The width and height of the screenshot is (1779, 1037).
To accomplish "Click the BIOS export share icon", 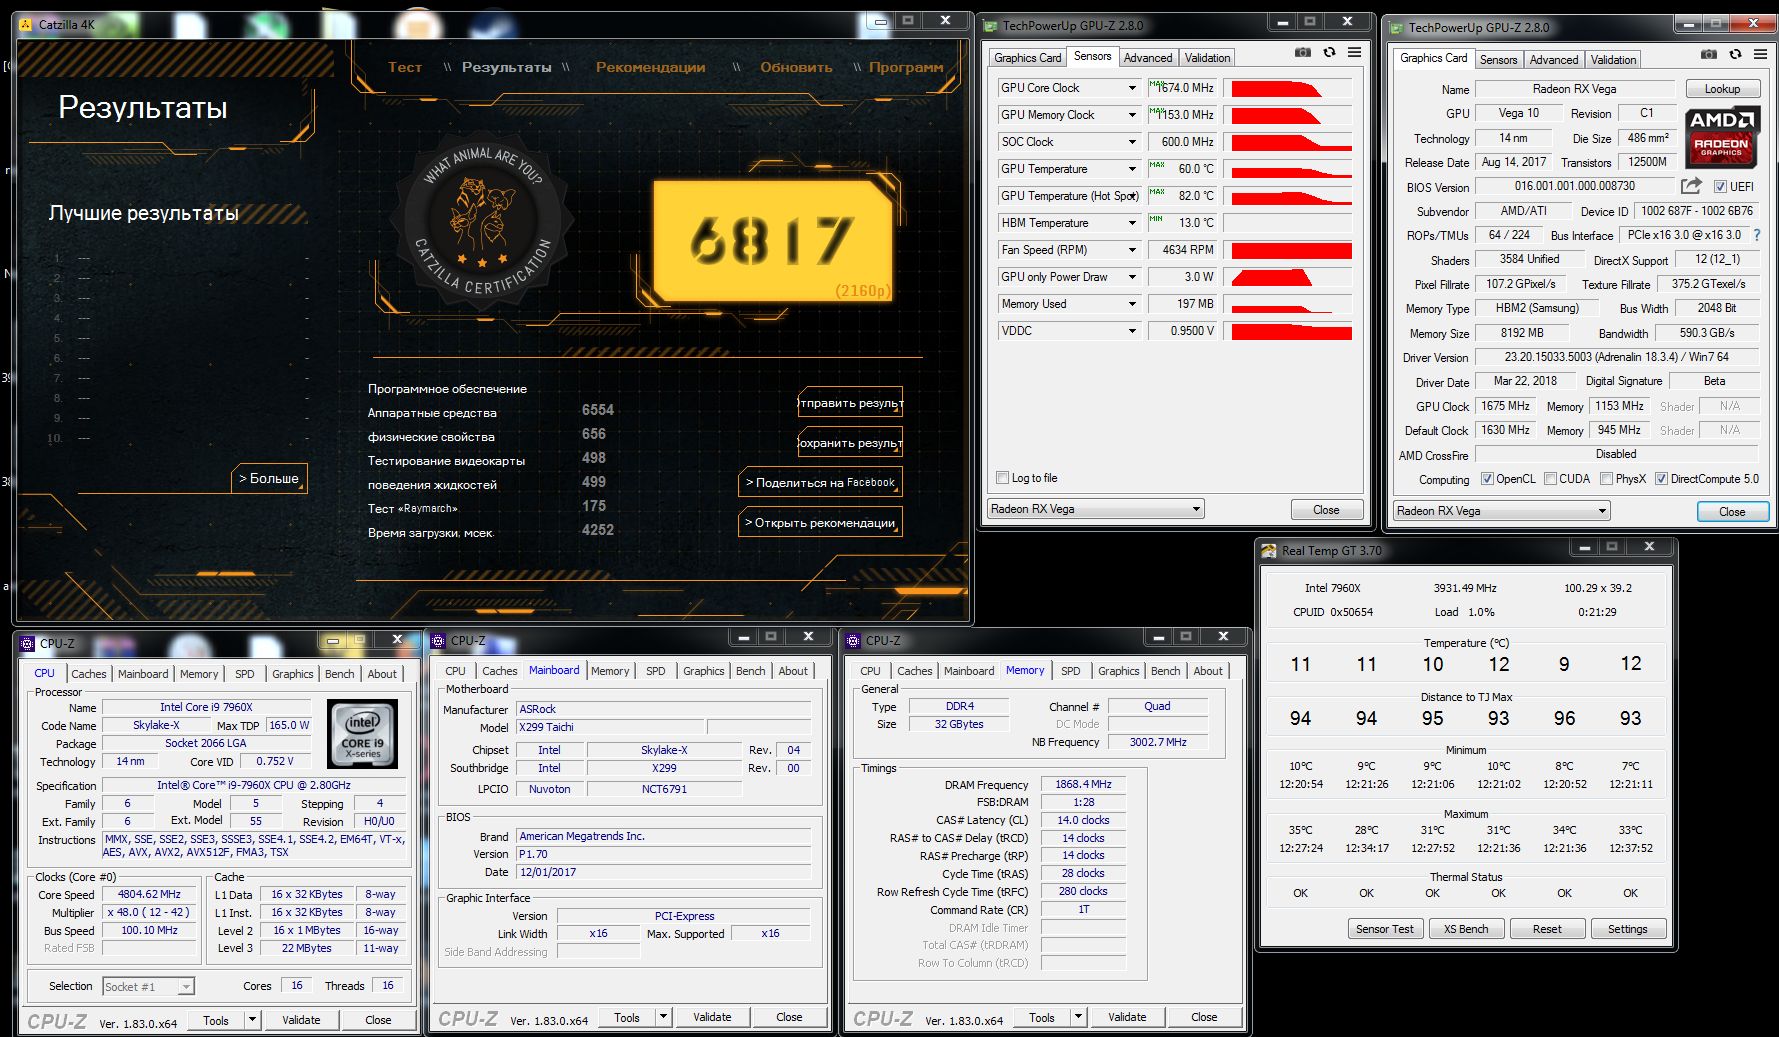I will point(1691,186).
